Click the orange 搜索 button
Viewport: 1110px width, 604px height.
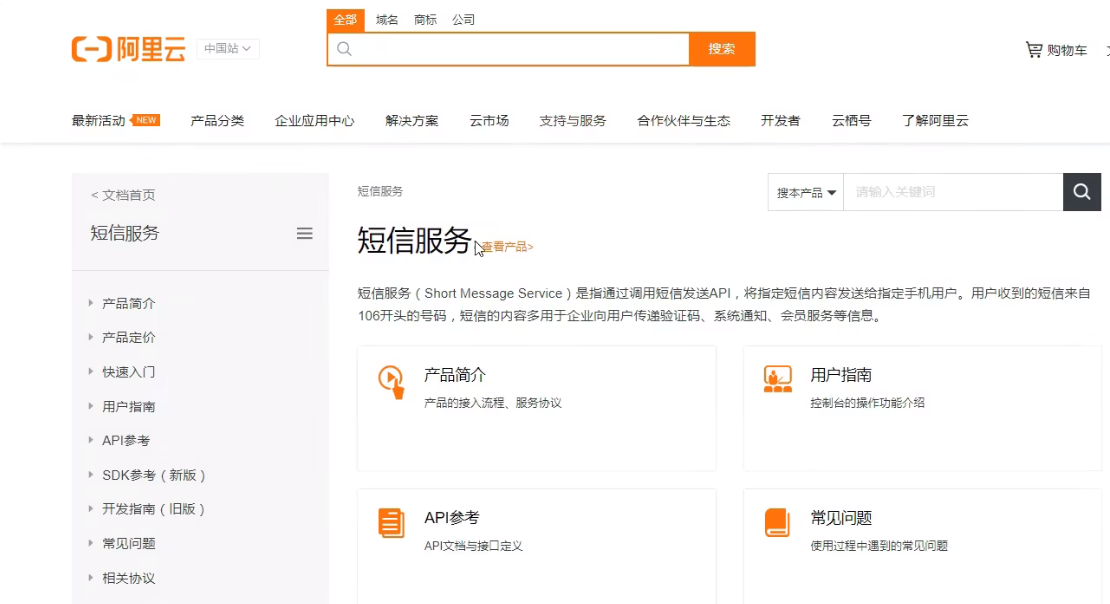(722, 49)
